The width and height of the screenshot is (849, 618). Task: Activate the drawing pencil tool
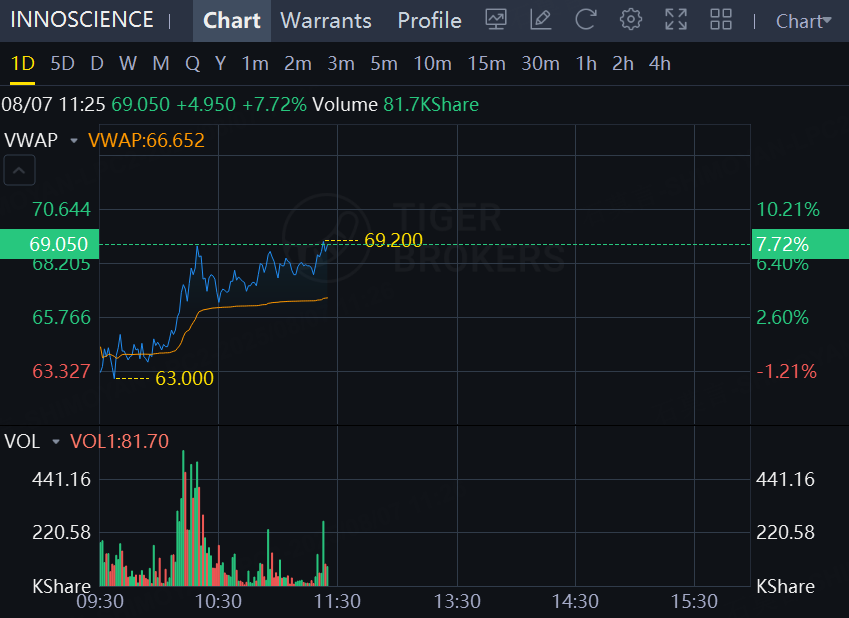(540, 20)
